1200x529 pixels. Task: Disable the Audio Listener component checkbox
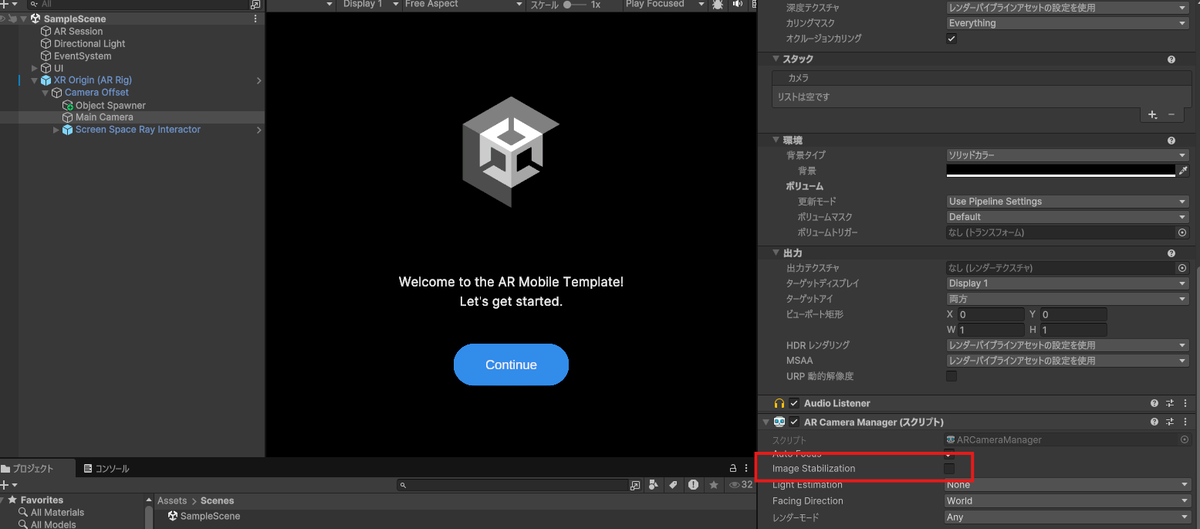pyautogui.click(x=795, y=404)
